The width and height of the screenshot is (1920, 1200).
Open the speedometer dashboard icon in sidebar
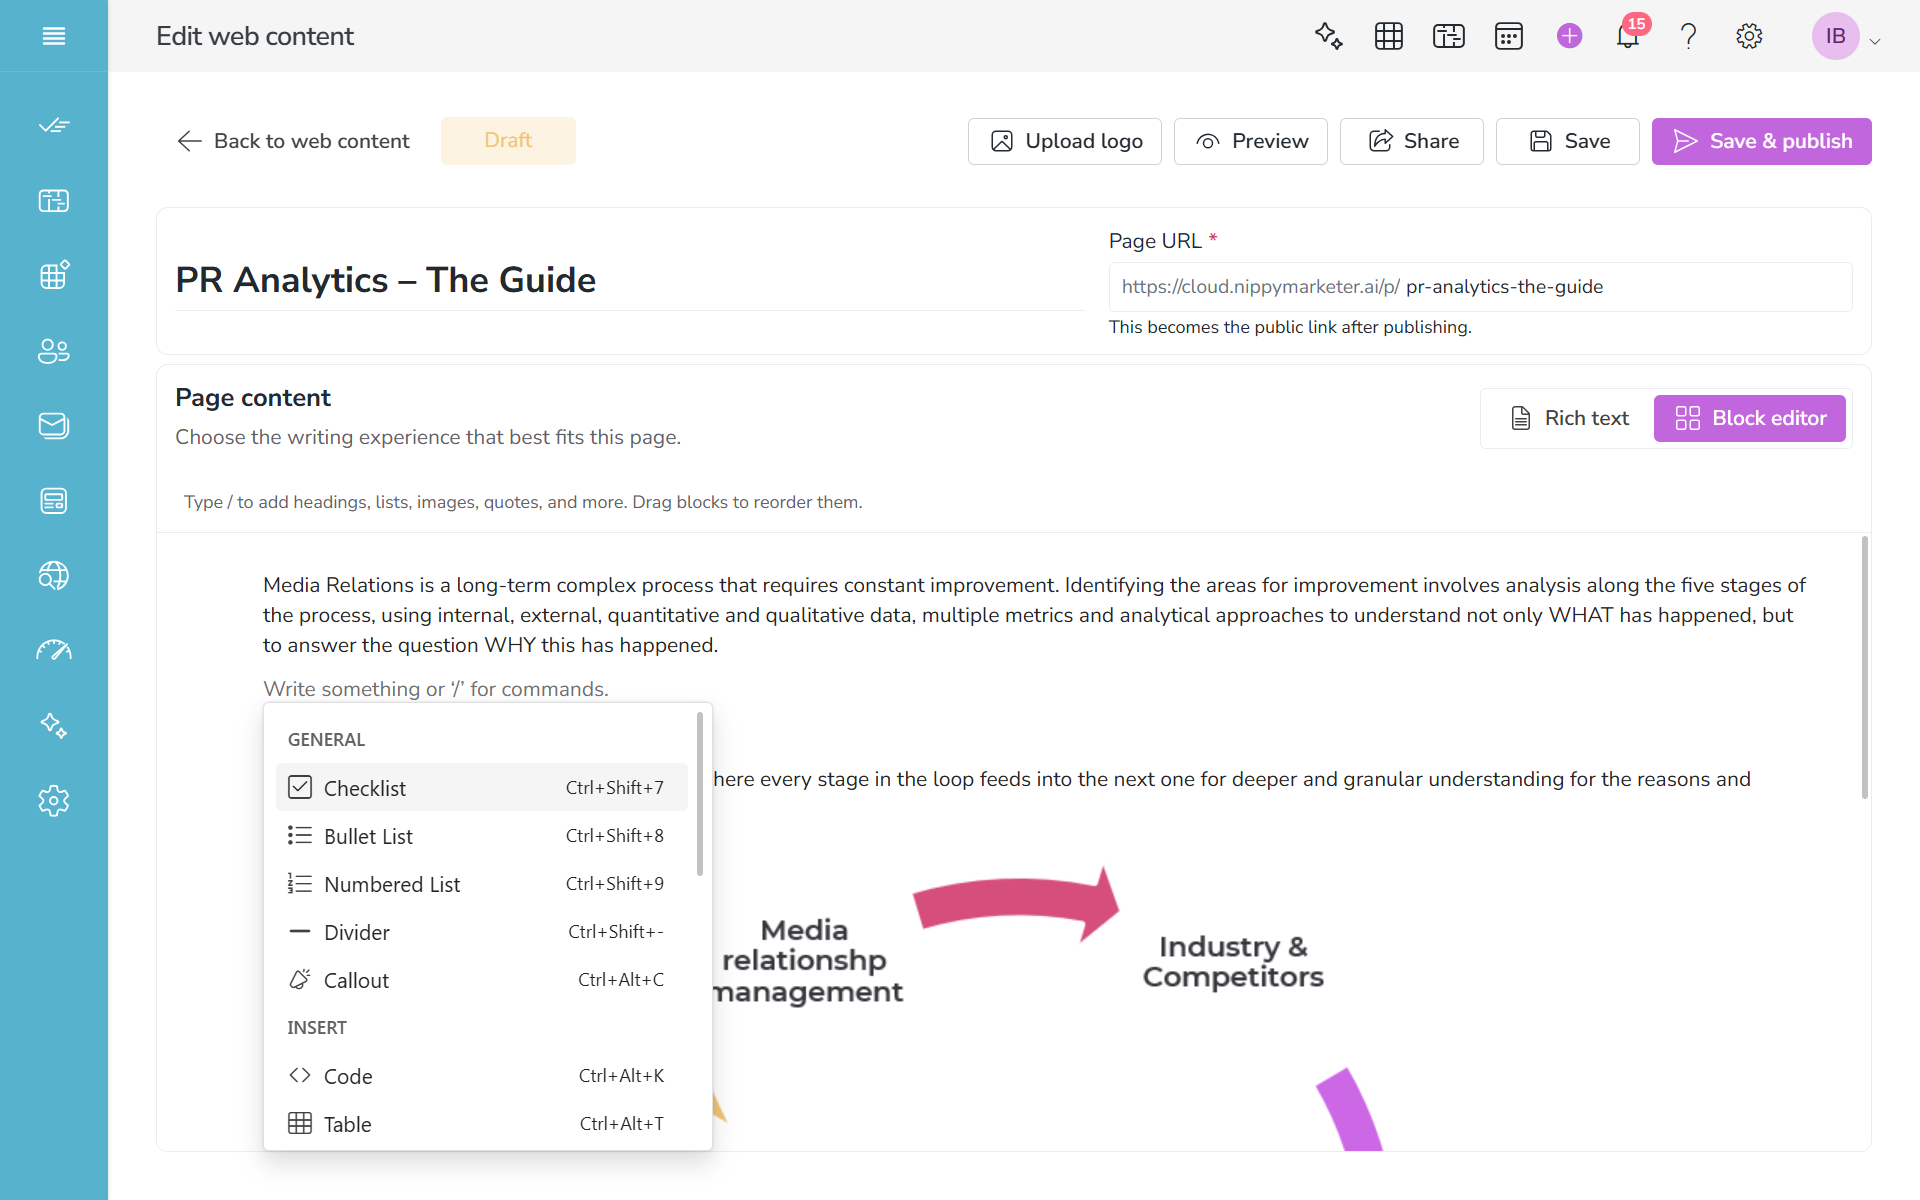pyautogui.click(x=54, y=650)
